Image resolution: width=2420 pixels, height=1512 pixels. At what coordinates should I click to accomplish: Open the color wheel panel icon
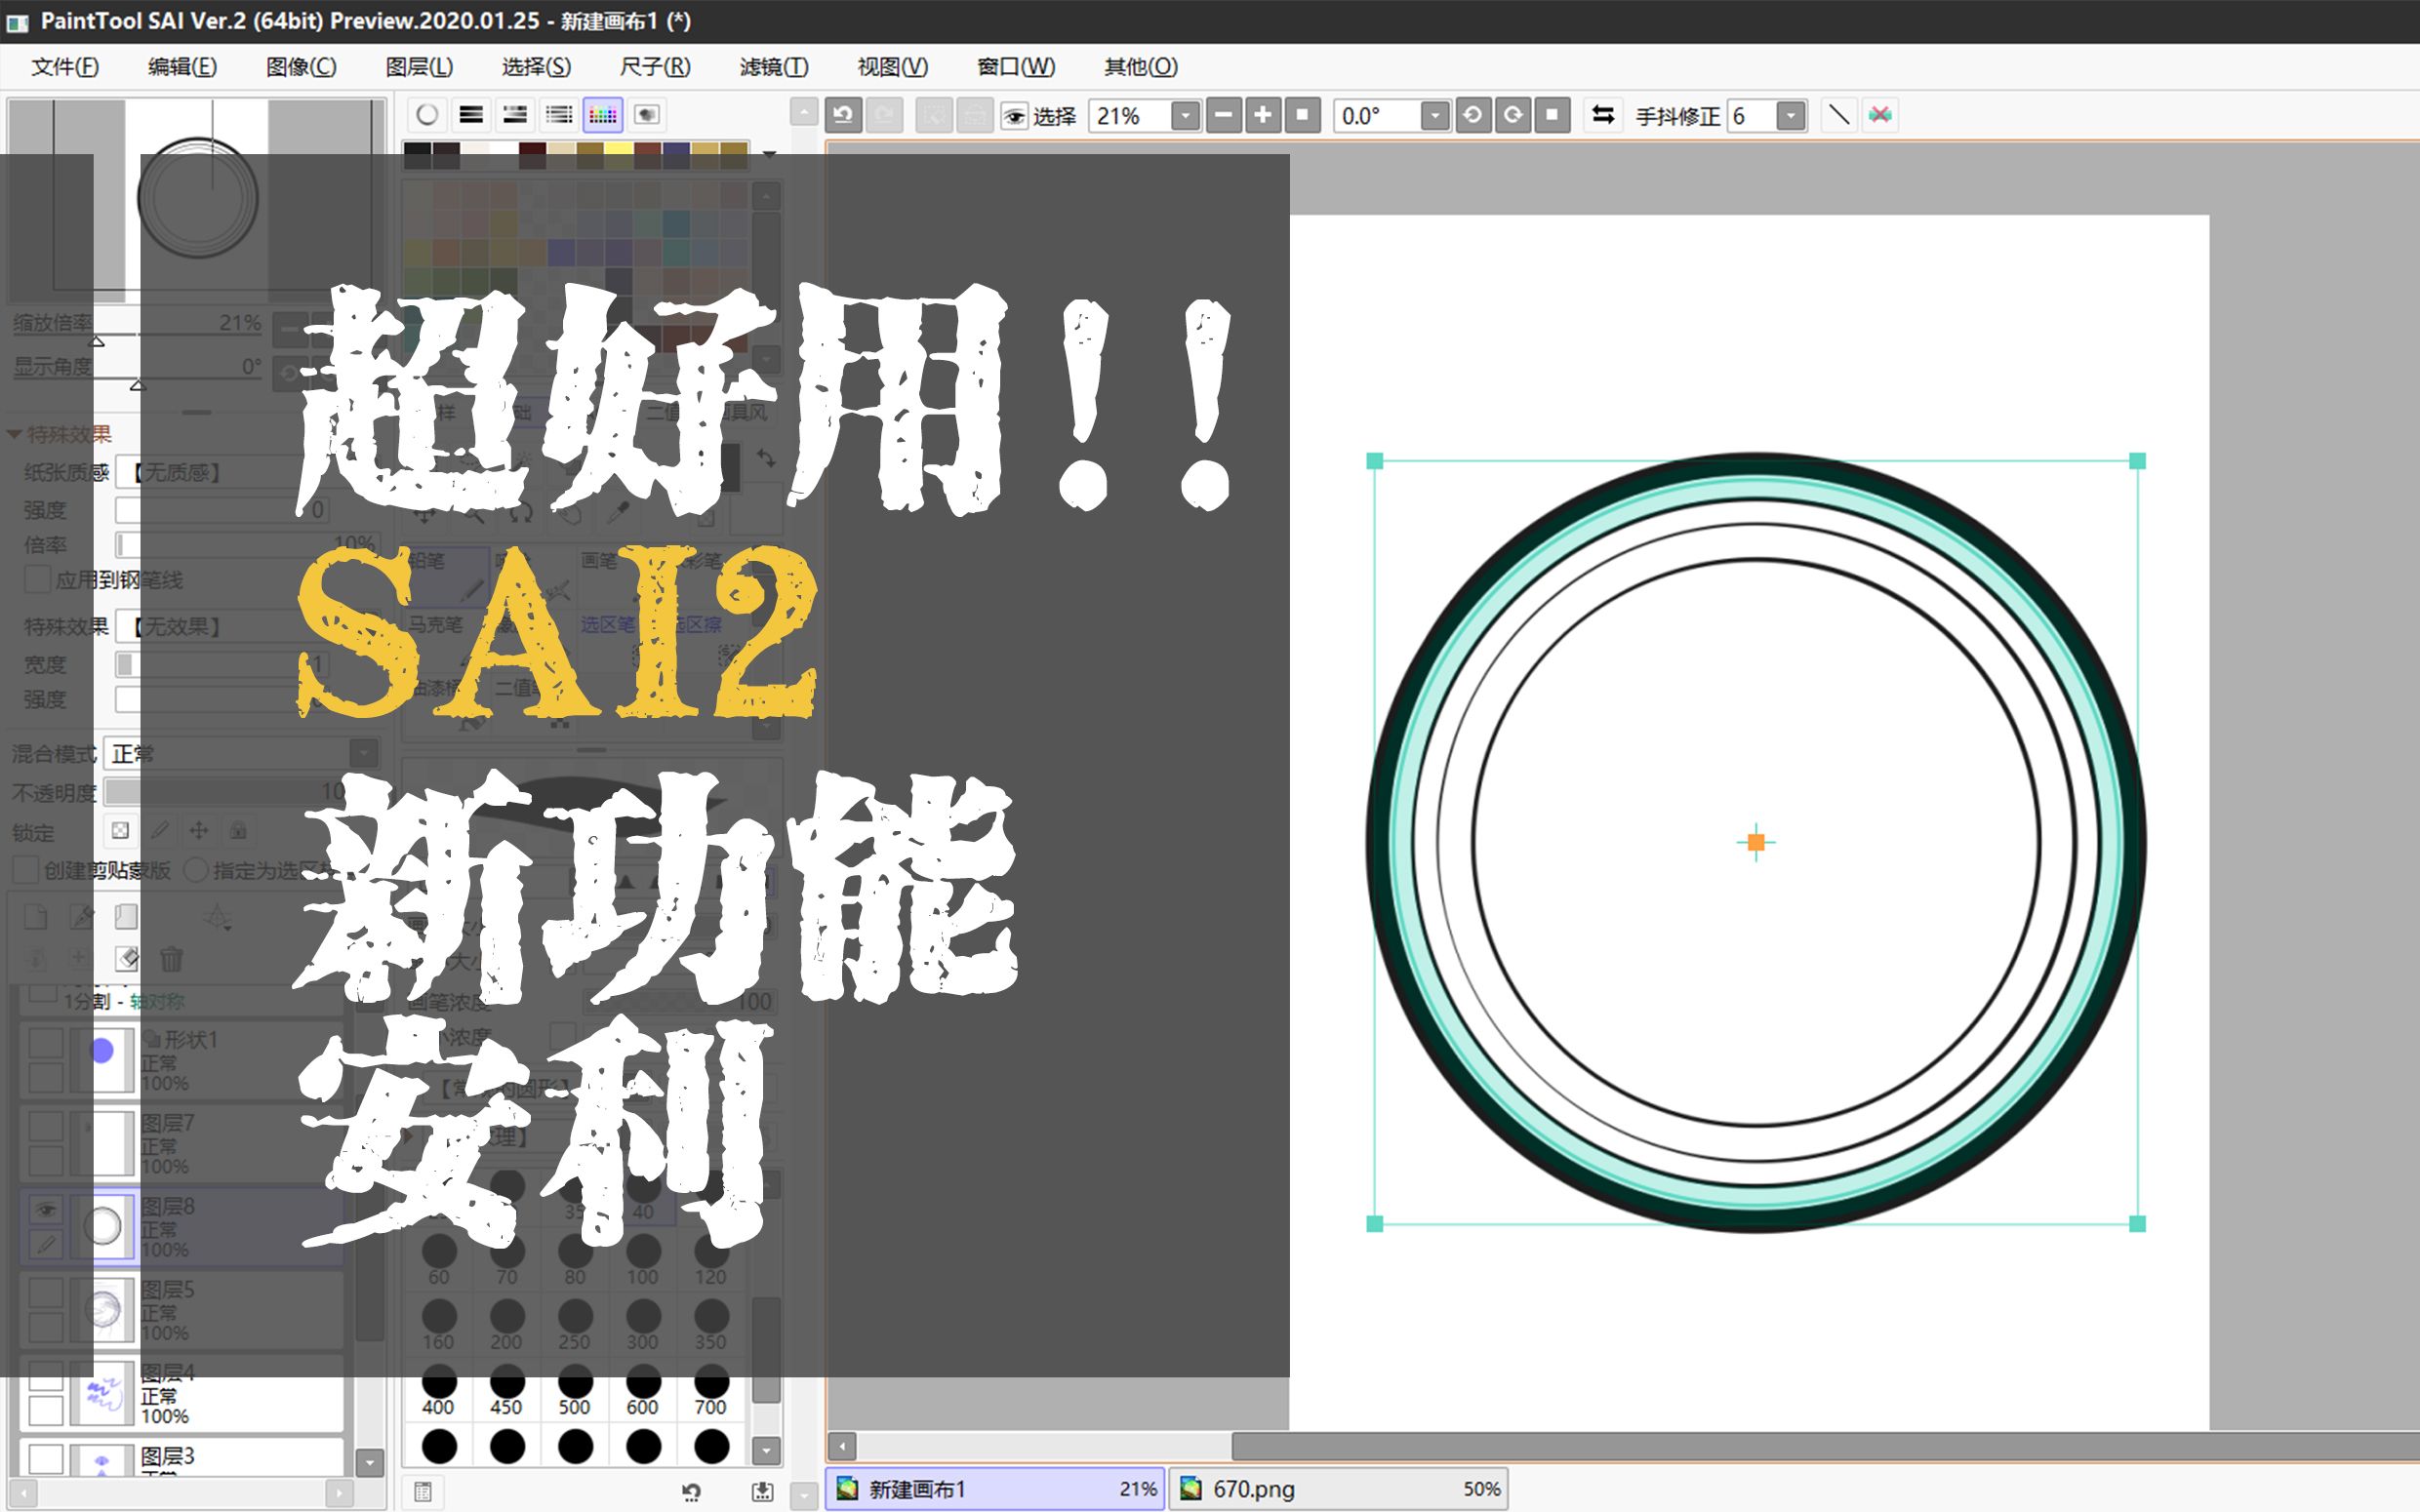click(427, 114)
